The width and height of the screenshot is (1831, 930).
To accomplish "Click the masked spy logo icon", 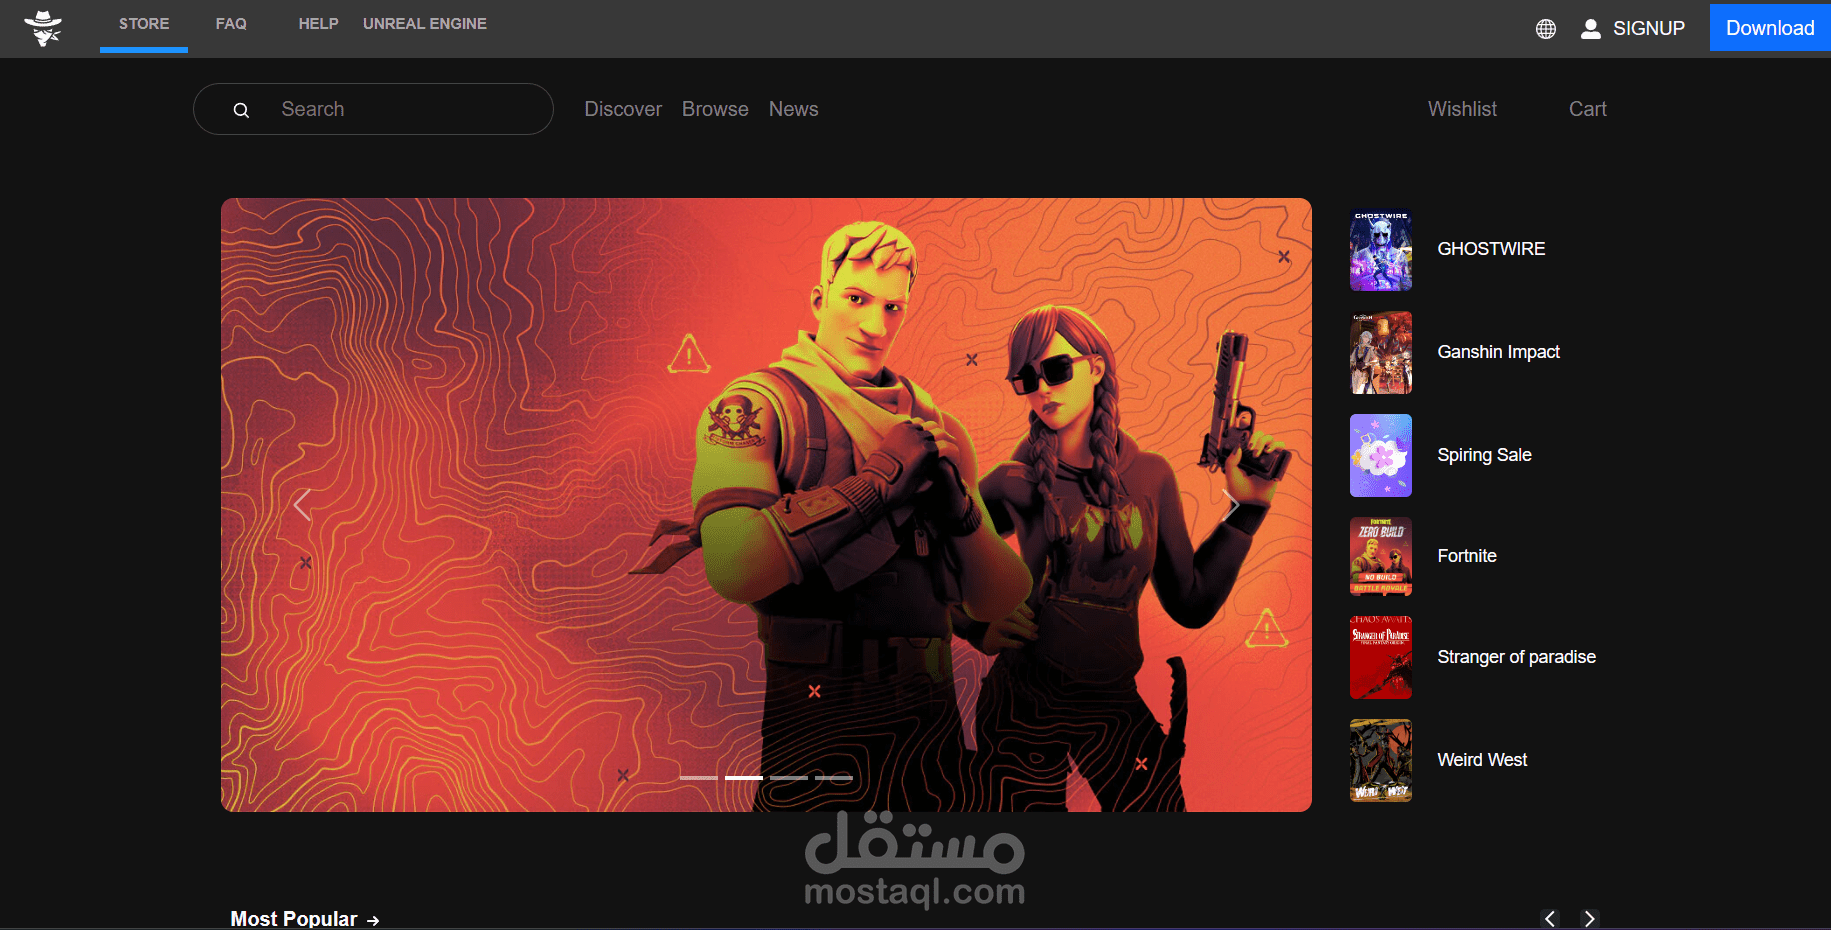I will coord(44,27).
